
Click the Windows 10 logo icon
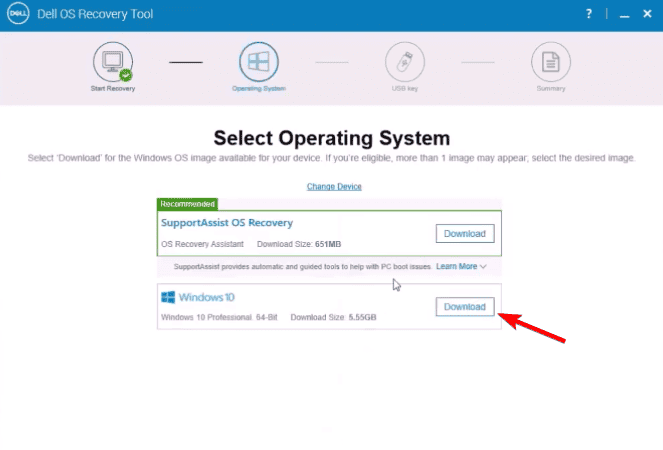click(x=168, y=297)
